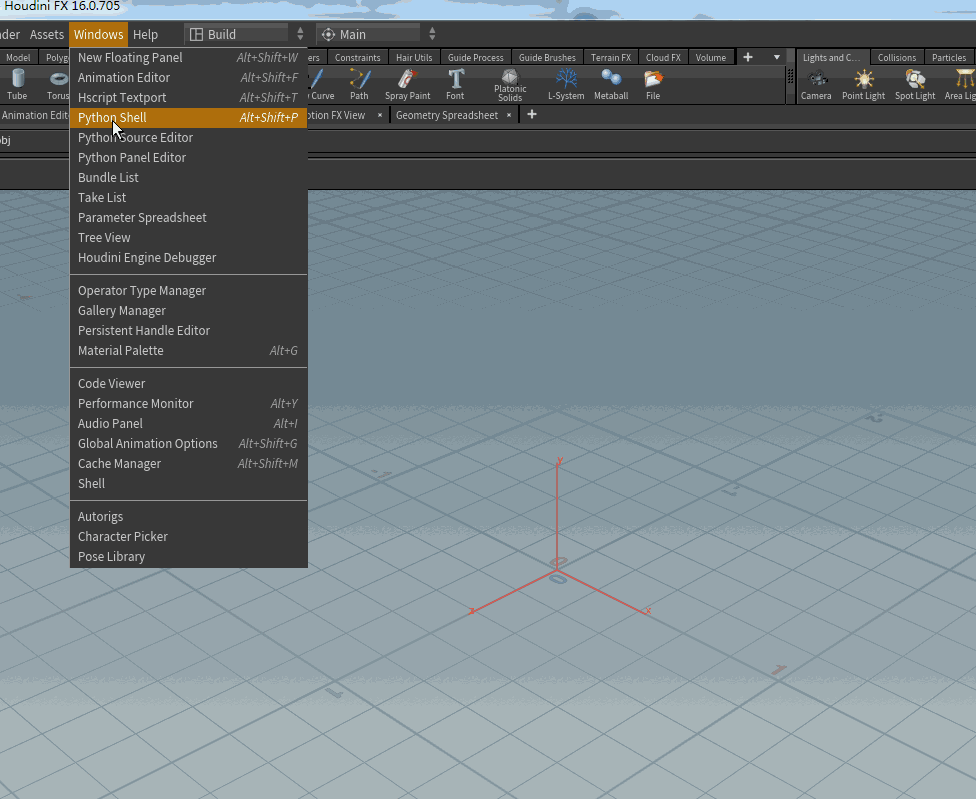
Task: Choose Parameter Spreadsheet
Action: pyautogui.click(x=189, y=217)
